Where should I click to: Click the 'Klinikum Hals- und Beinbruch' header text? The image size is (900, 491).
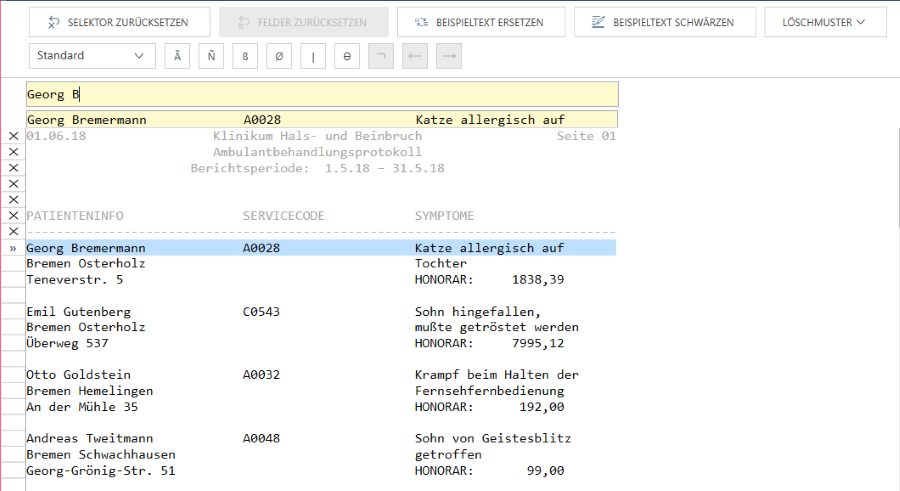[317, 136]
